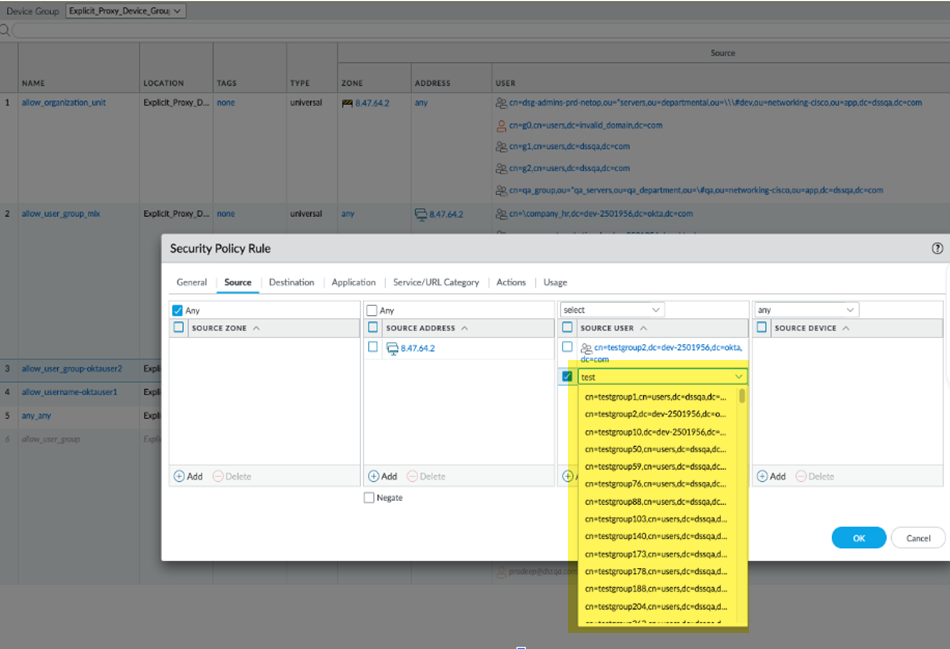Switch to the Destination tab
This screenshot has width=950, height=649.
point(291,282)
